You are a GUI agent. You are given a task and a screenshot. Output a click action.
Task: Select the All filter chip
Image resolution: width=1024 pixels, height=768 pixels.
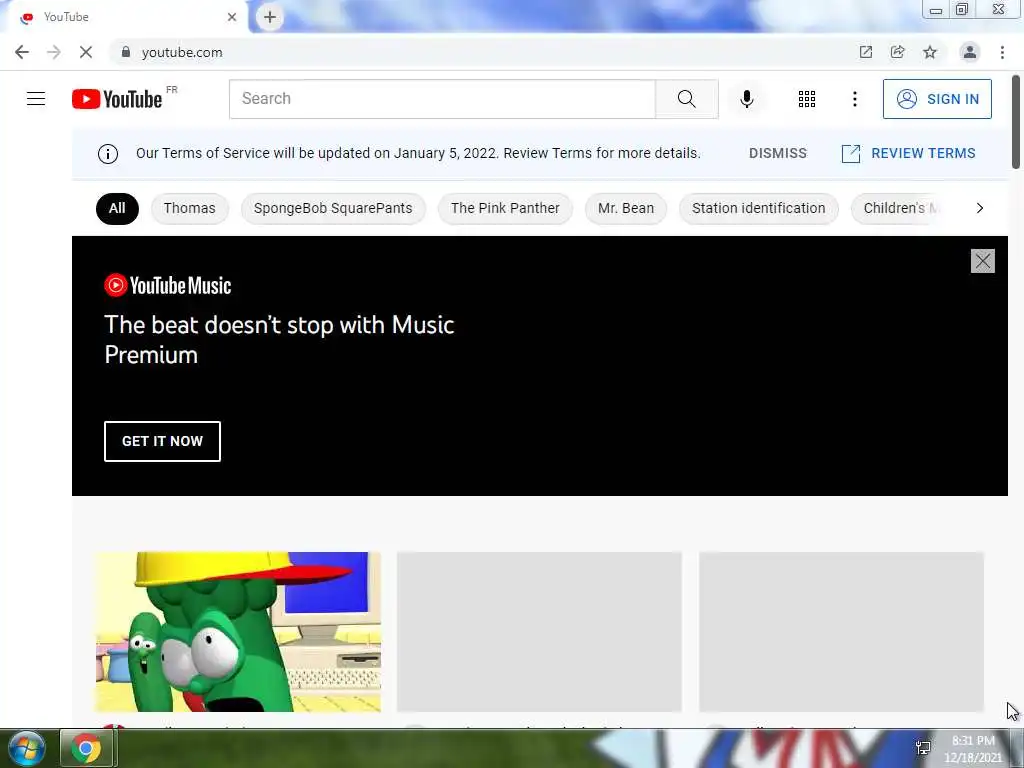coord(117,208)
